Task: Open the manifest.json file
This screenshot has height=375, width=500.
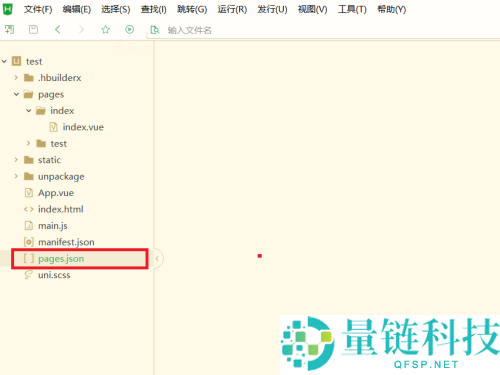Action: pos(66,242)
